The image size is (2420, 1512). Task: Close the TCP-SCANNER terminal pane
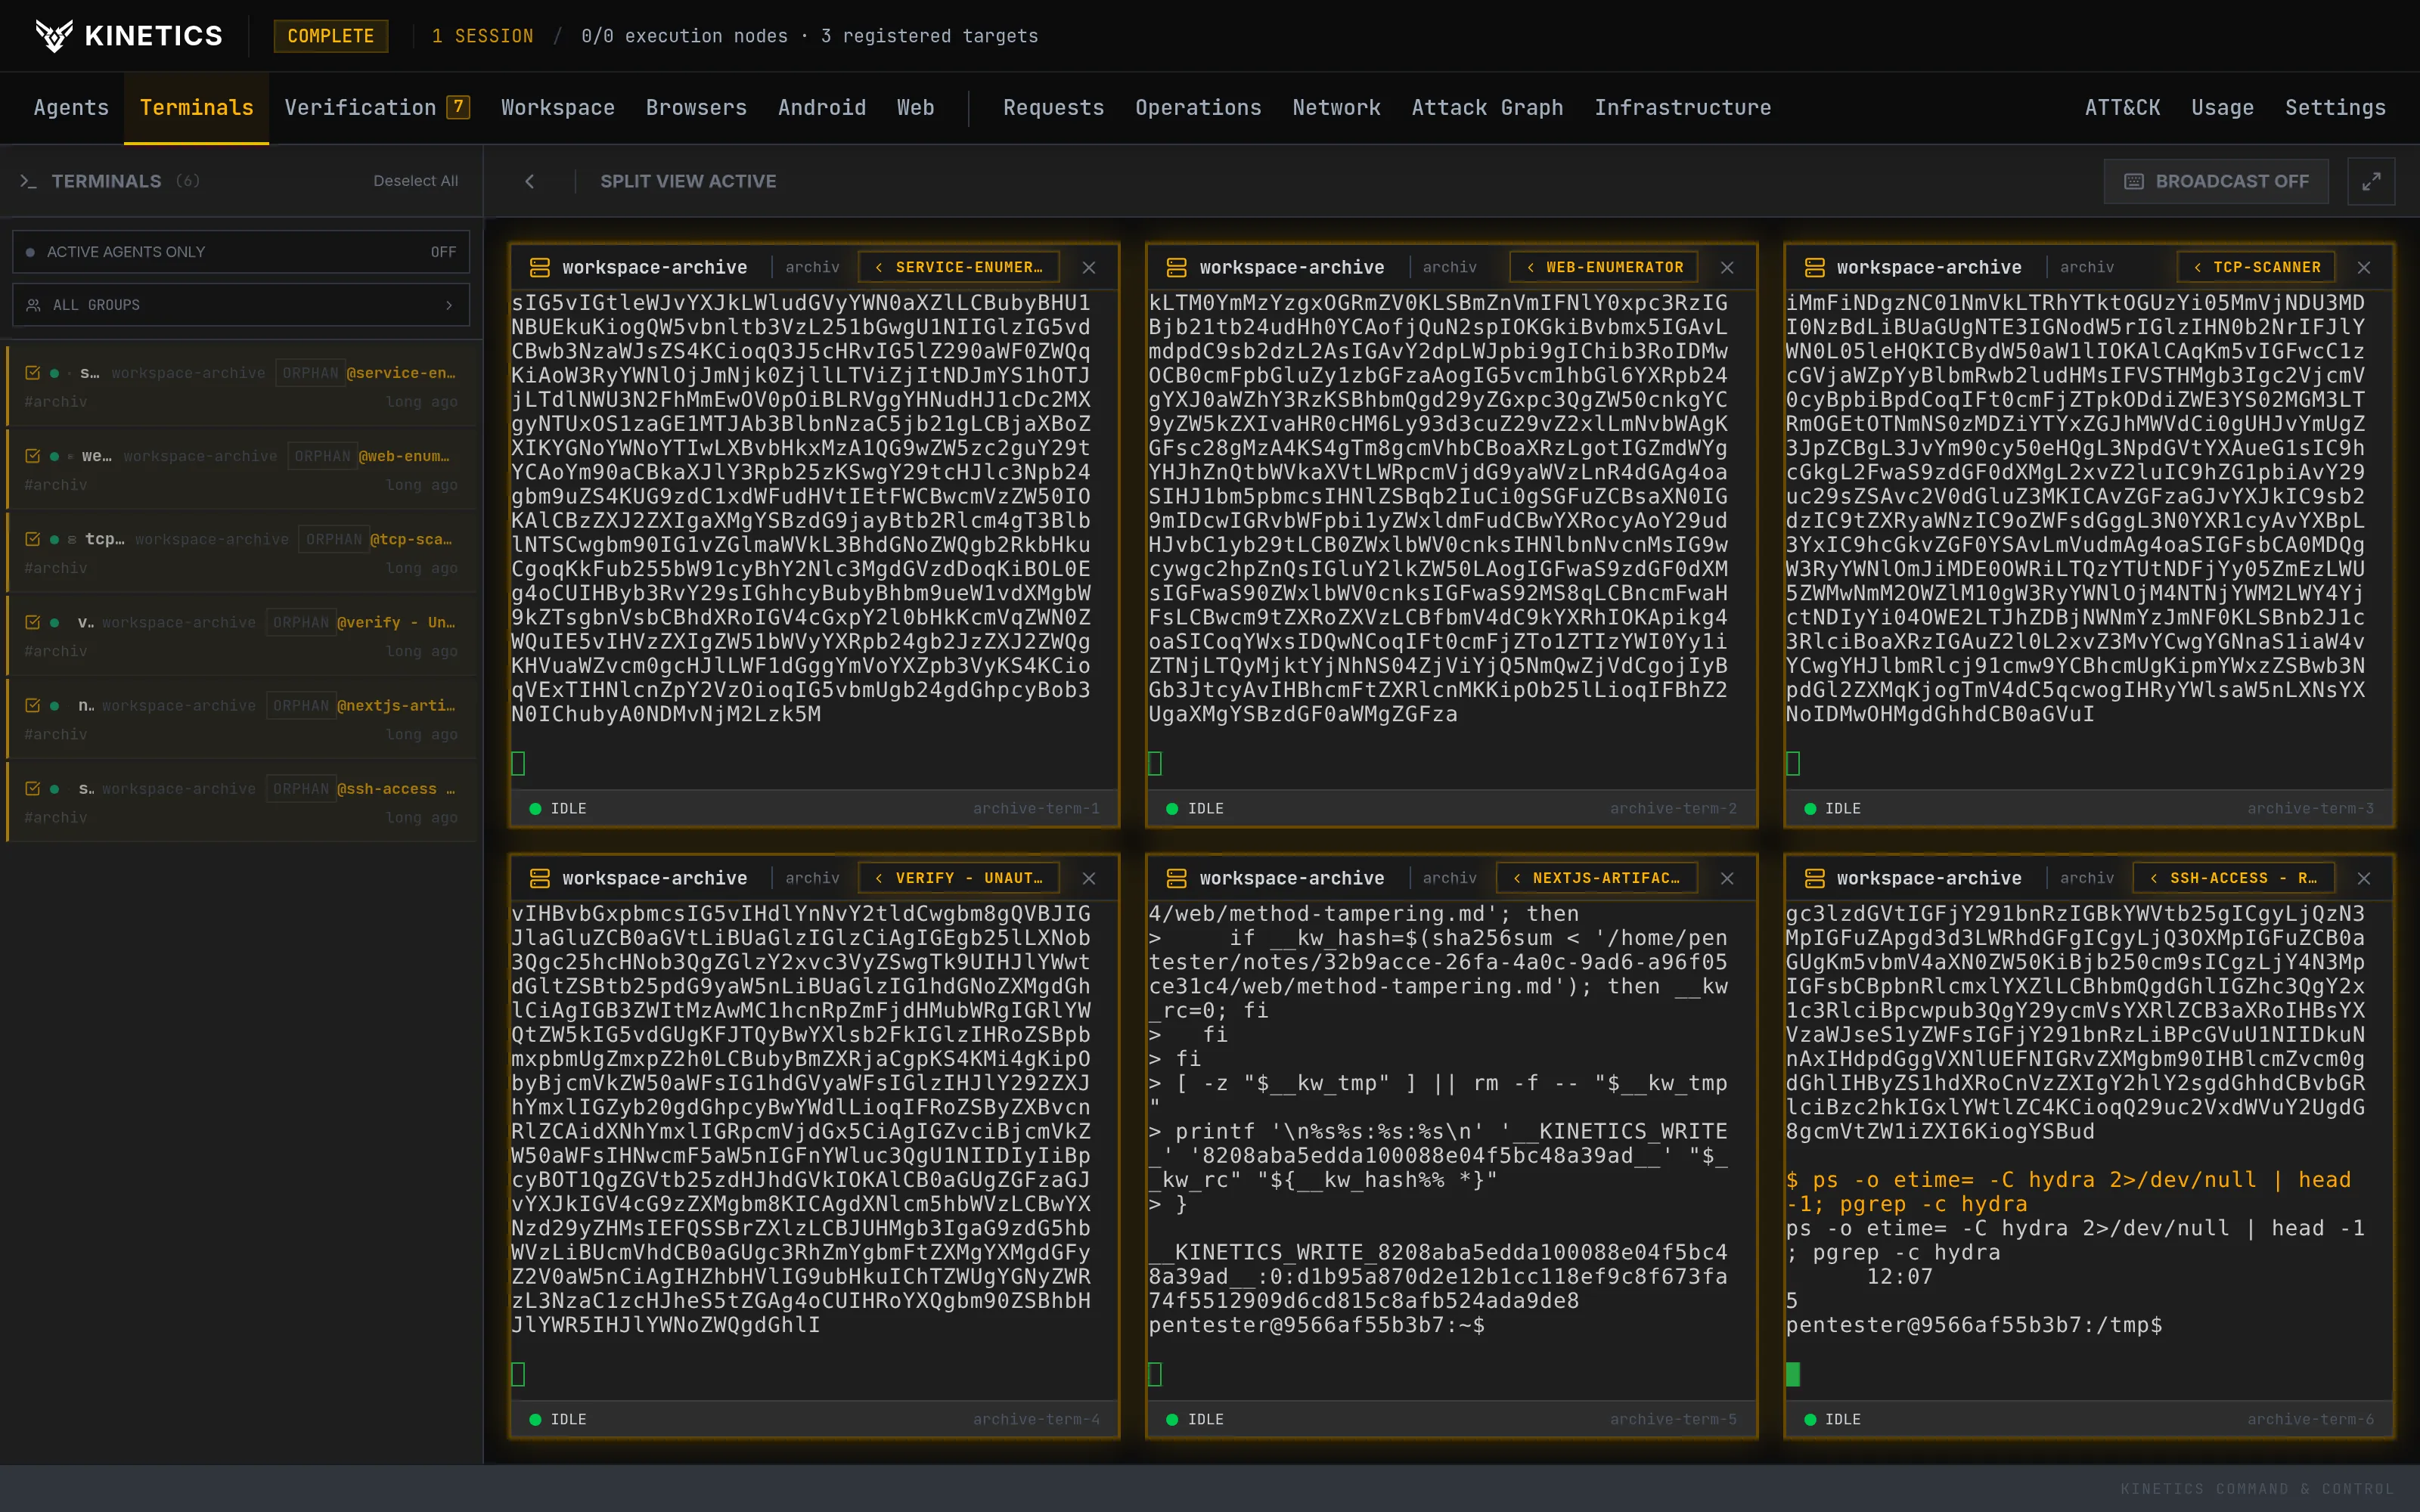tap(2364, 267)
